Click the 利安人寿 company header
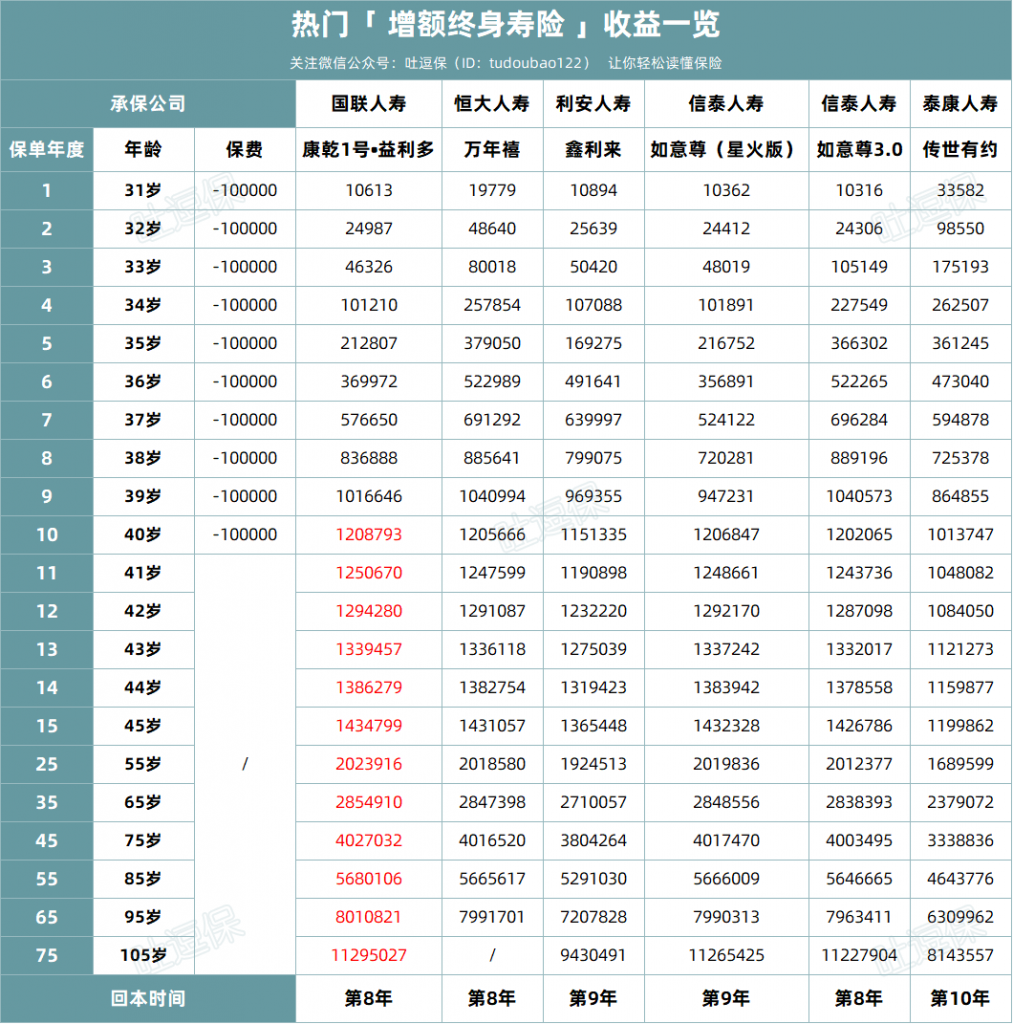Viewport: 1013px width, 1024px height. click(x=593, y=104)
